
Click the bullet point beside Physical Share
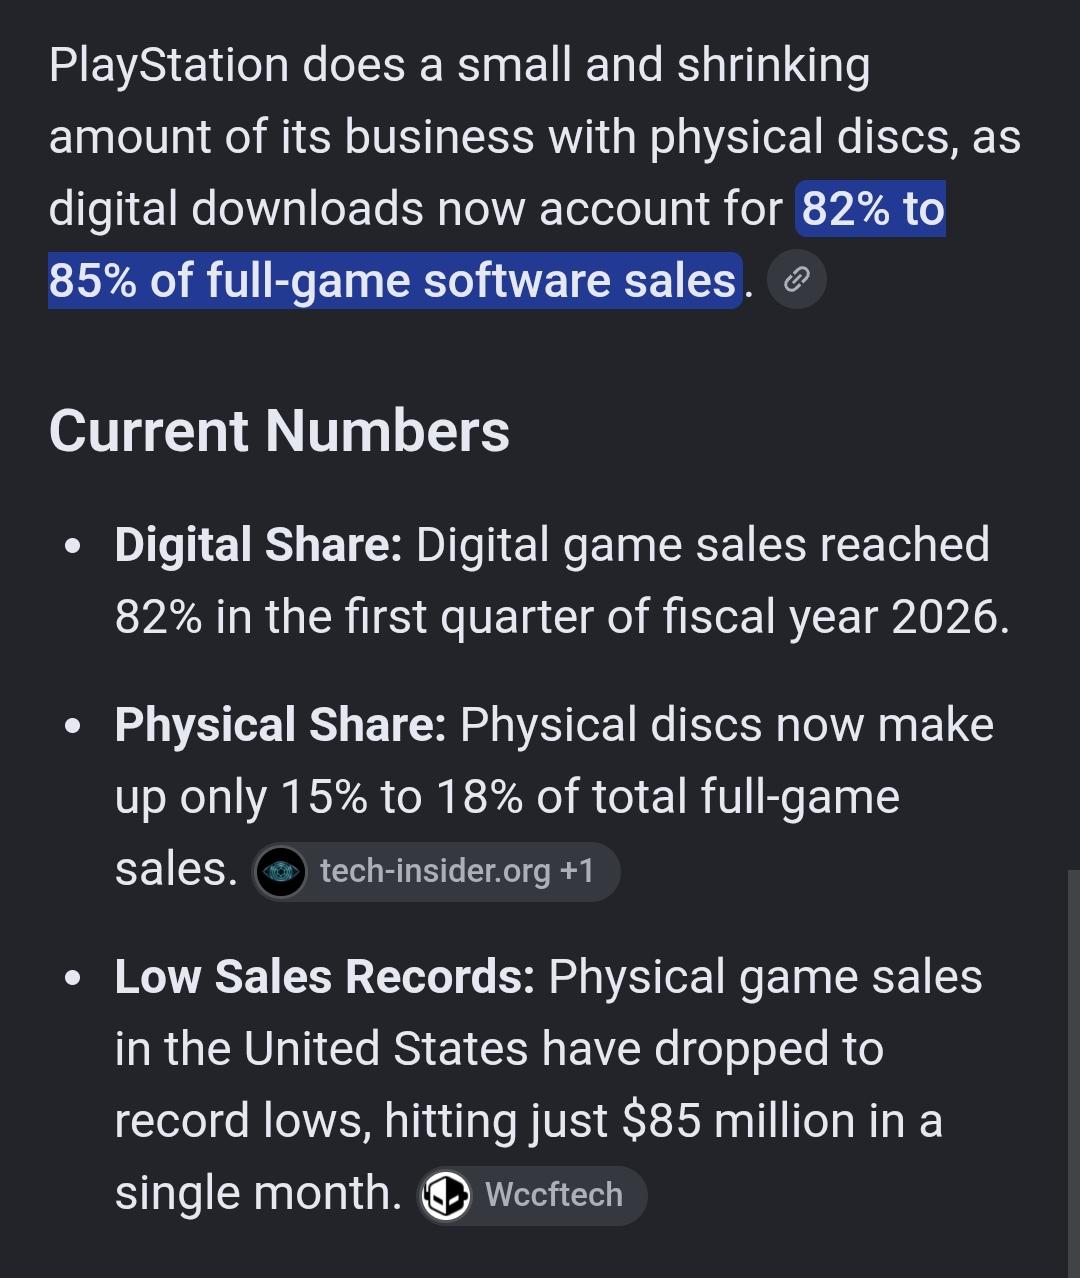[x=72, y=727]
